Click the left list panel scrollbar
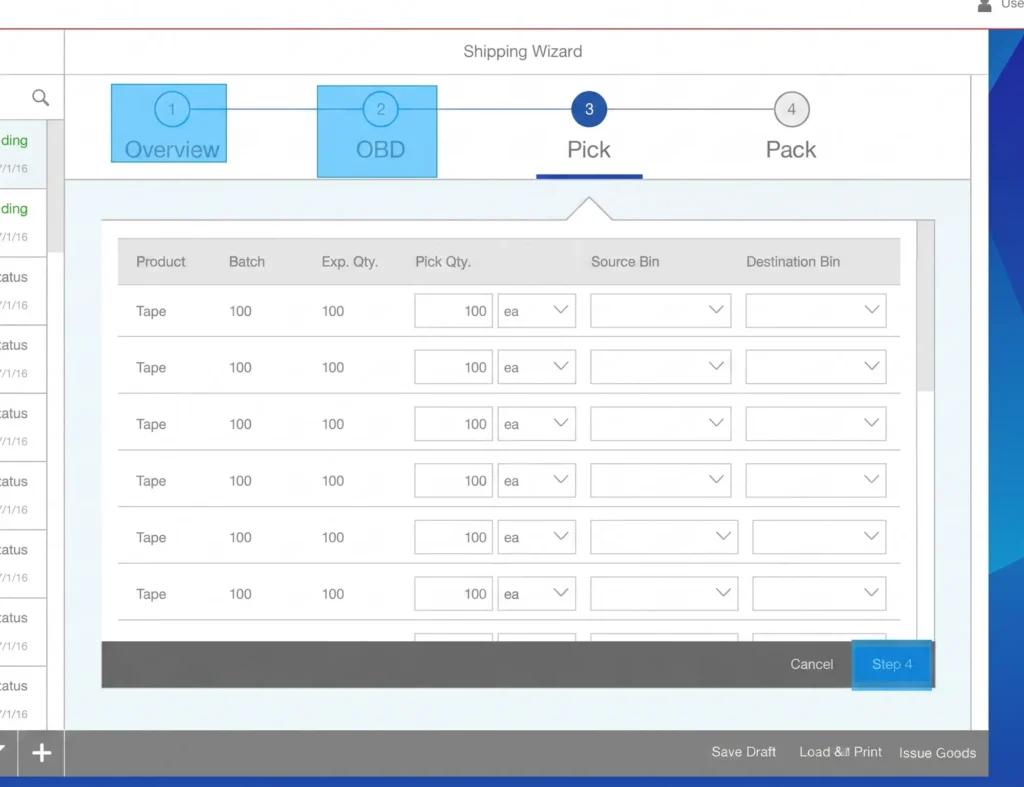 pyautogui.click(x=56, y=186)
